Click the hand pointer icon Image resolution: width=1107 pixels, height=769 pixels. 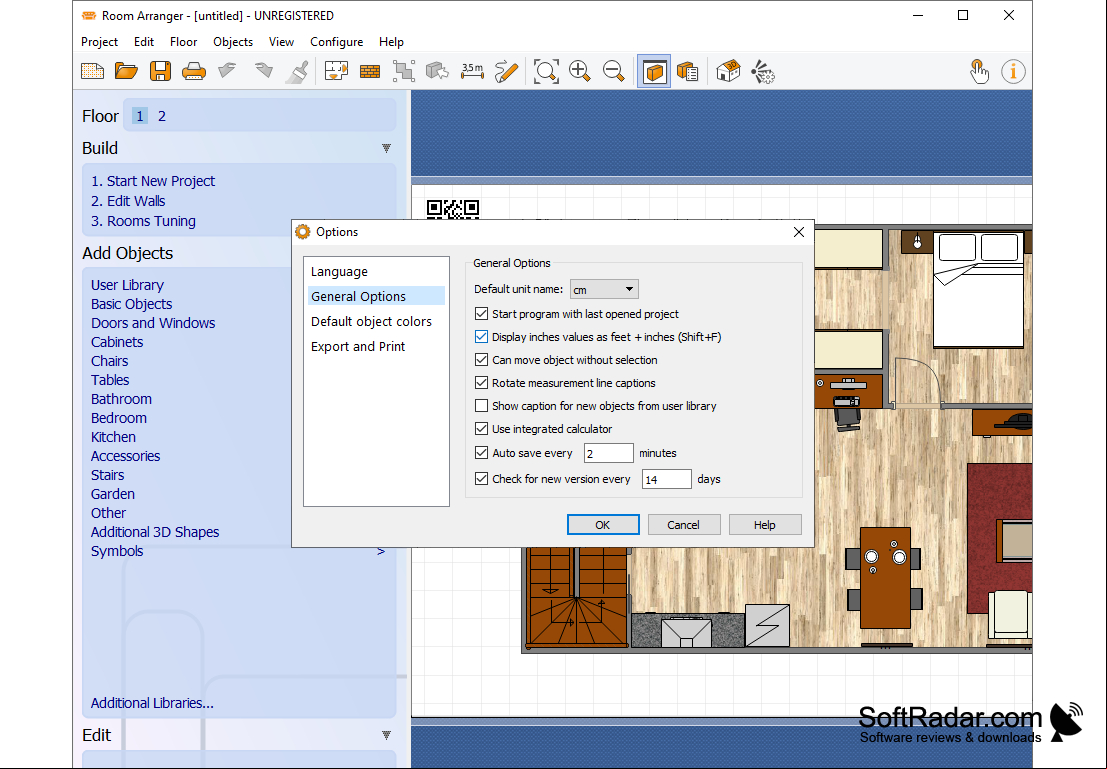pos(979,71)
